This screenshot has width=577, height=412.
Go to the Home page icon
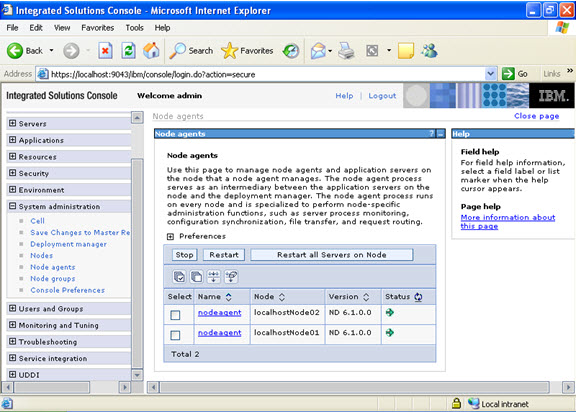coord(151,51)
